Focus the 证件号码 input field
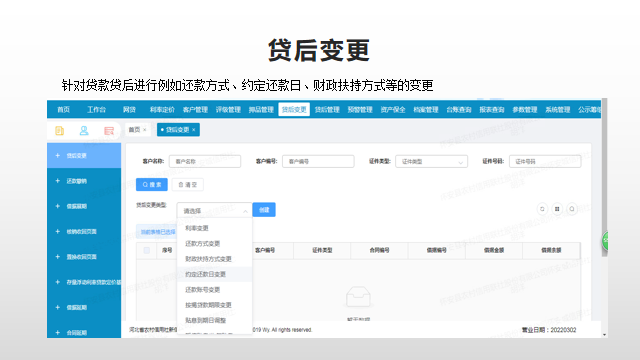 [545, 162]
